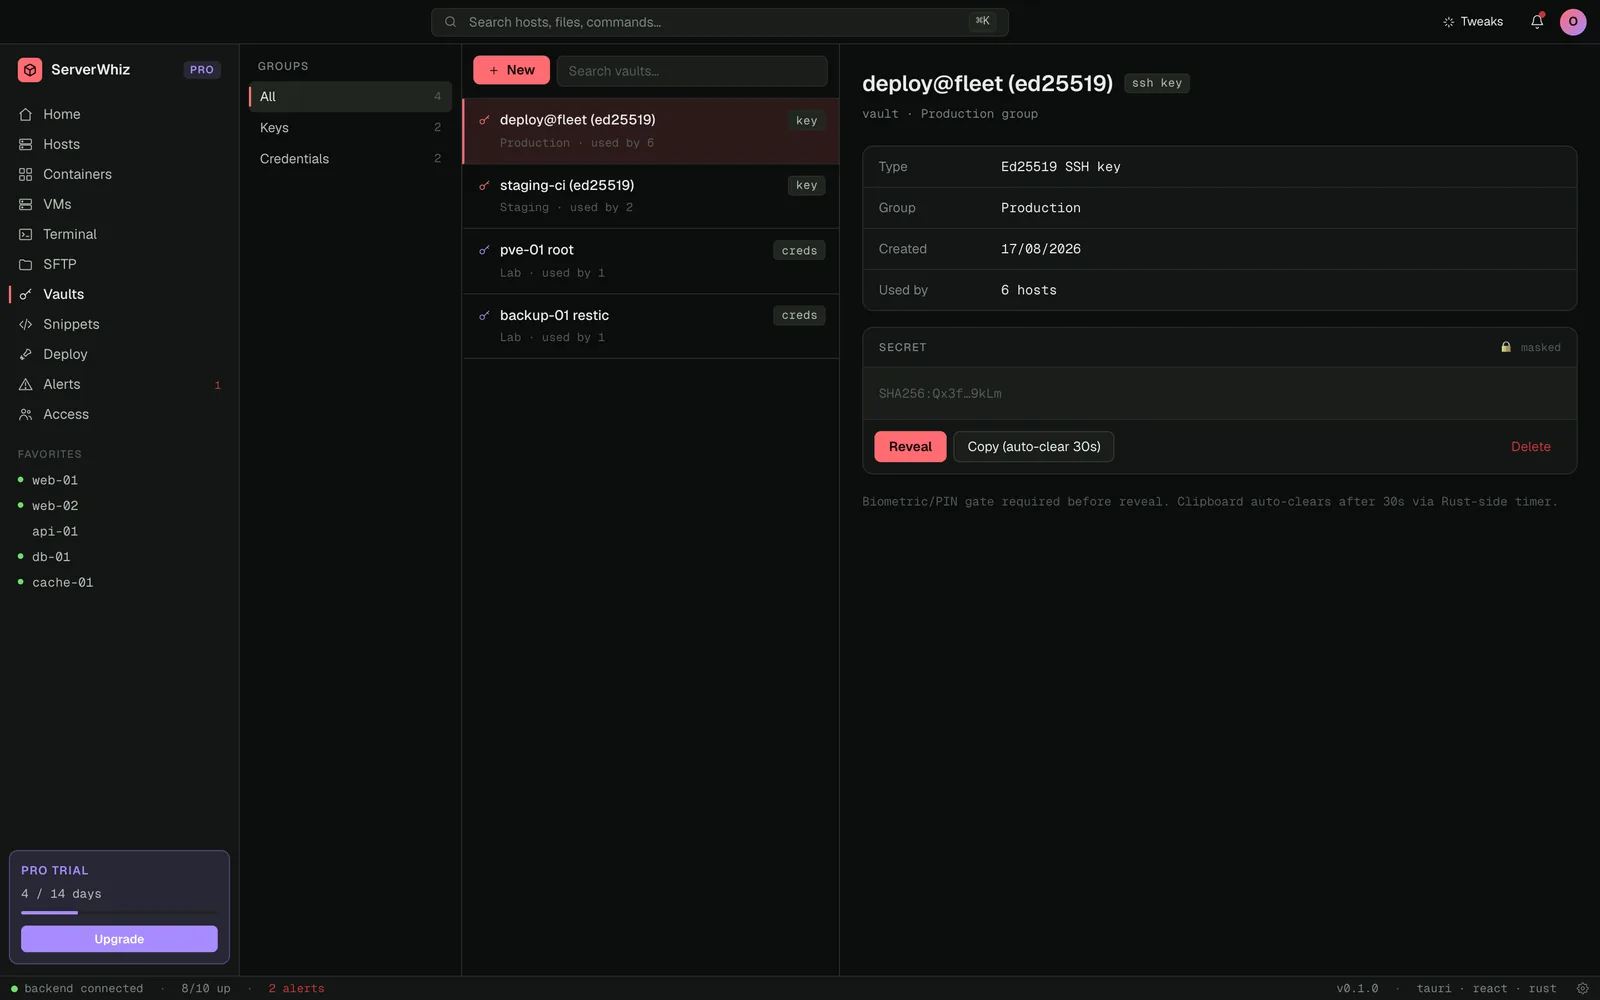The width and height of the screenshot is (1600, 1000).
Task: Click the ServerWhiz logo icon
Action: click(x=30, y=70)
